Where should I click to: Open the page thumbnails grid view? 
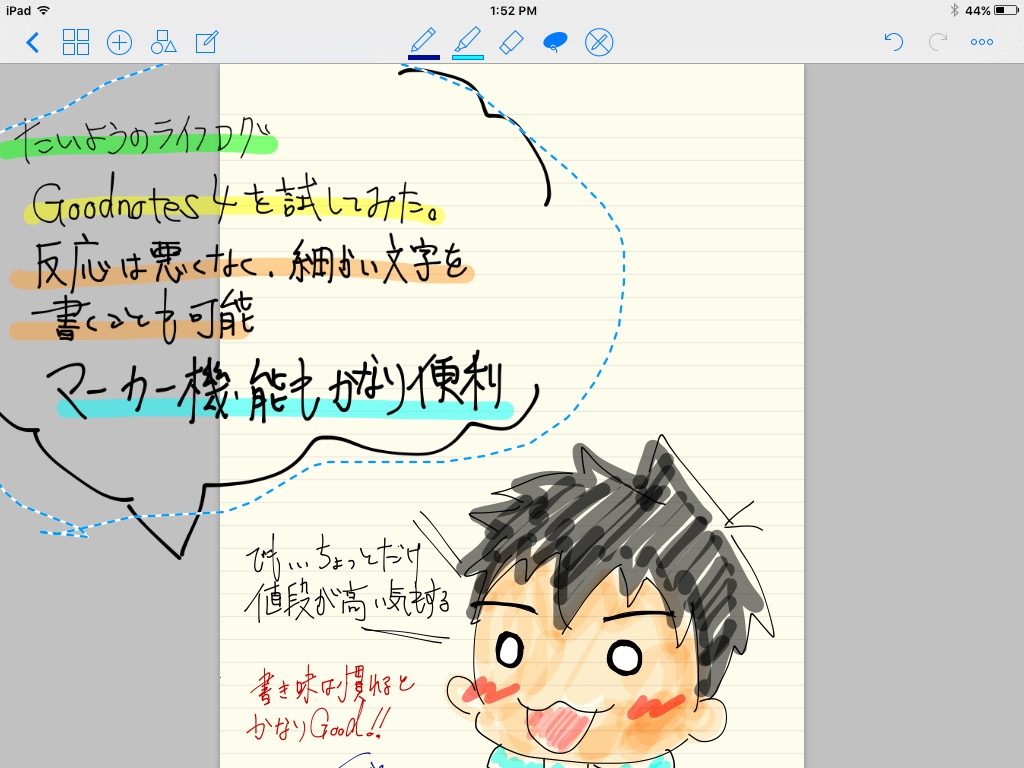pyautogui.click(x=76, y=42)
